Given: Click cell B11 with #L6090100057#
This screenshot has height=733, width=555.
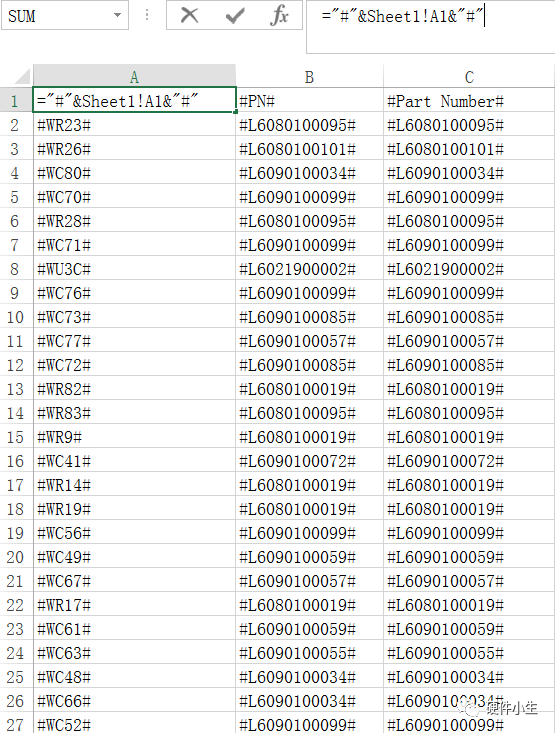Looking at the screenshot, I should (309, 340).
